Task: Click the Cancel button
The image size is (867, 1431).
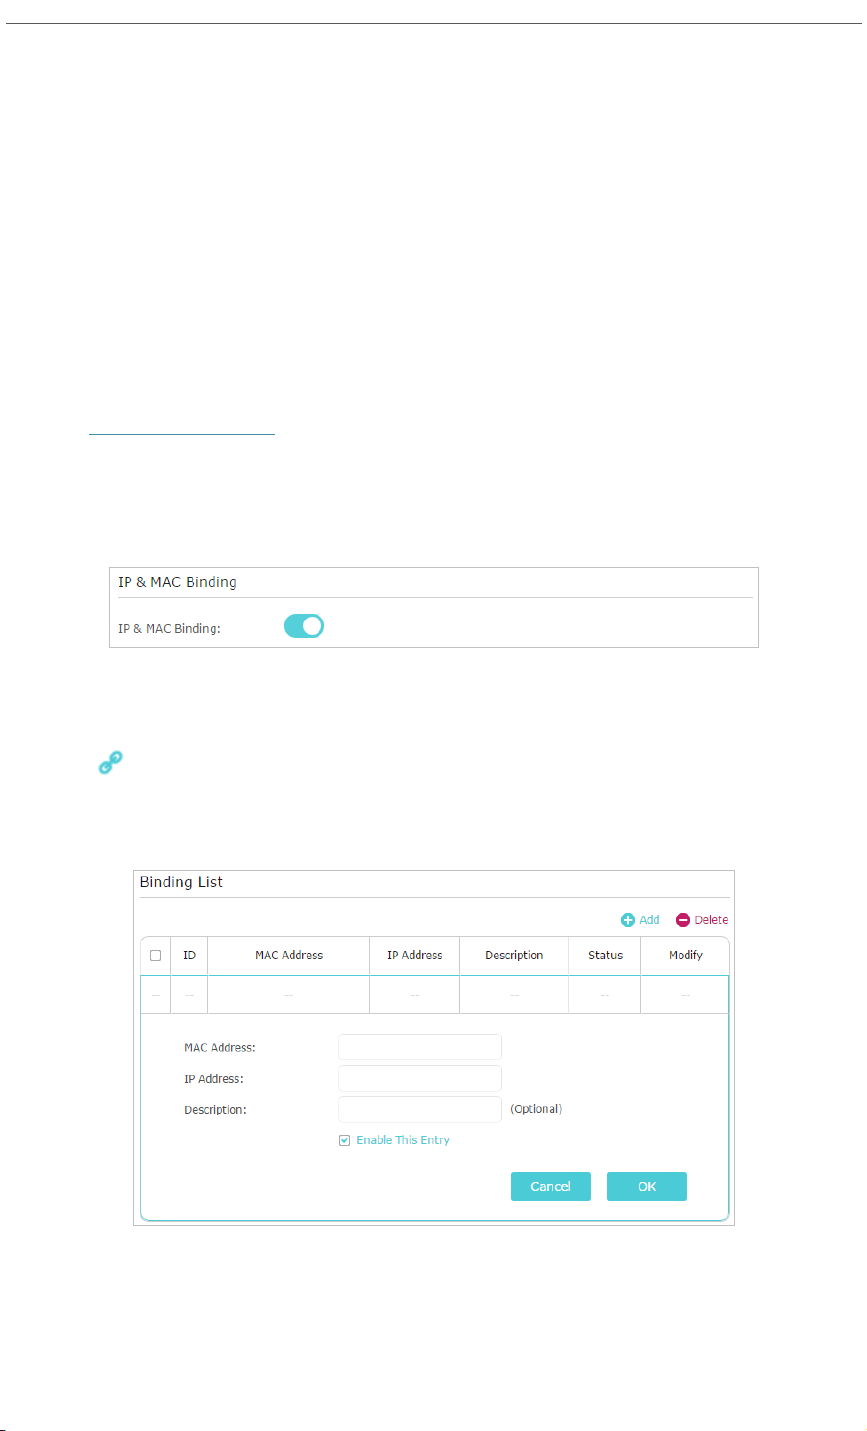Action: (551, 1186)
